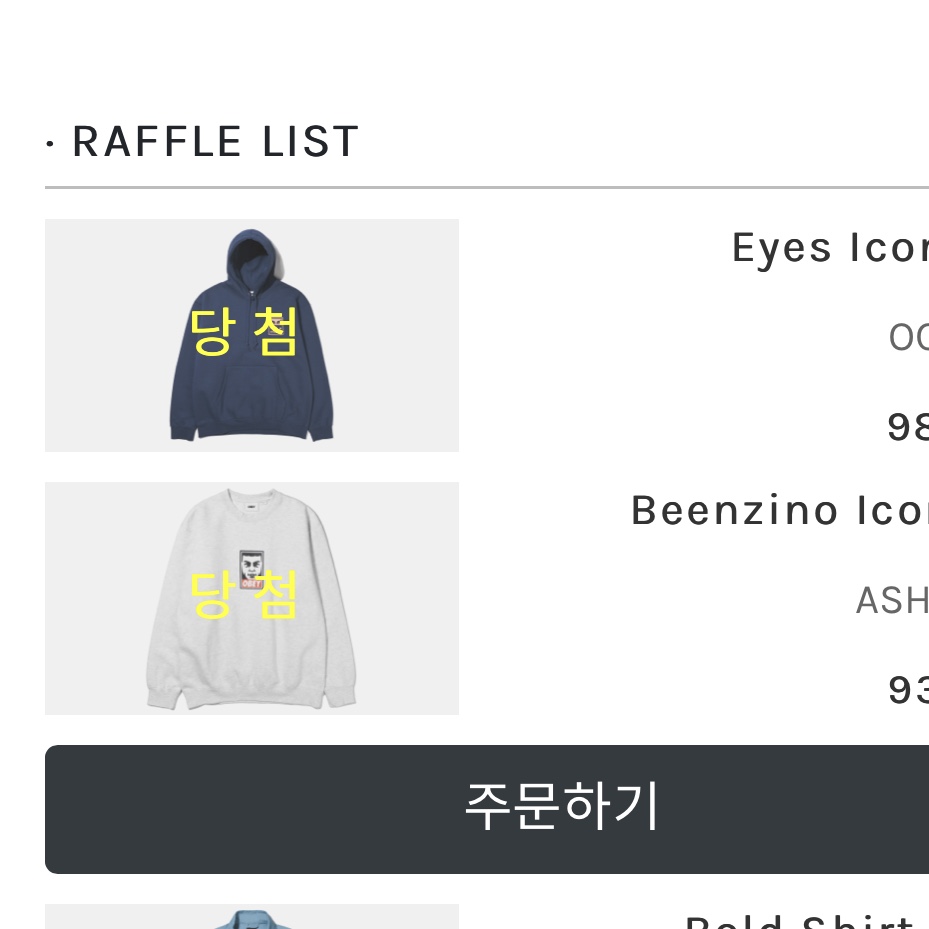Click the bullet dot before RAFFLE LIST
This screenshot has height=929, width=929.
(50, 144)
